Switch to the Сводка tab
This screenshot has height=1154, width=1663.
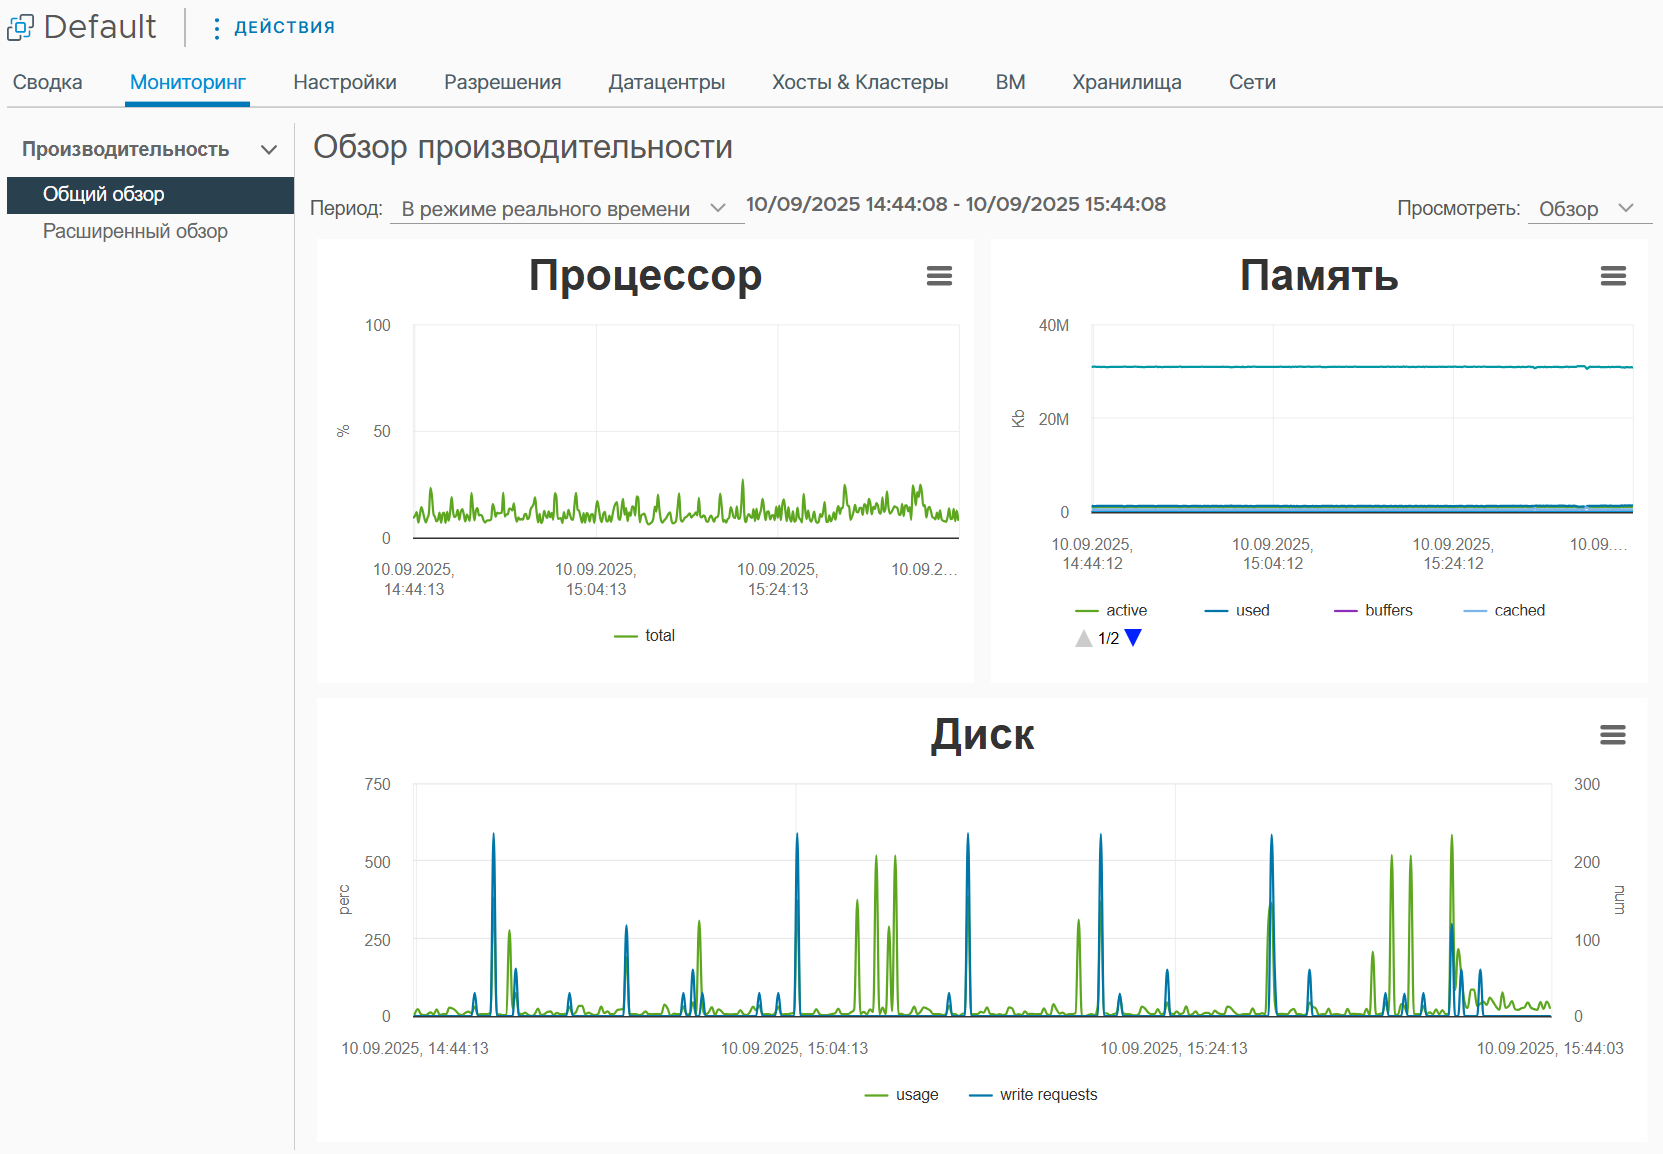tap(47, 82)
